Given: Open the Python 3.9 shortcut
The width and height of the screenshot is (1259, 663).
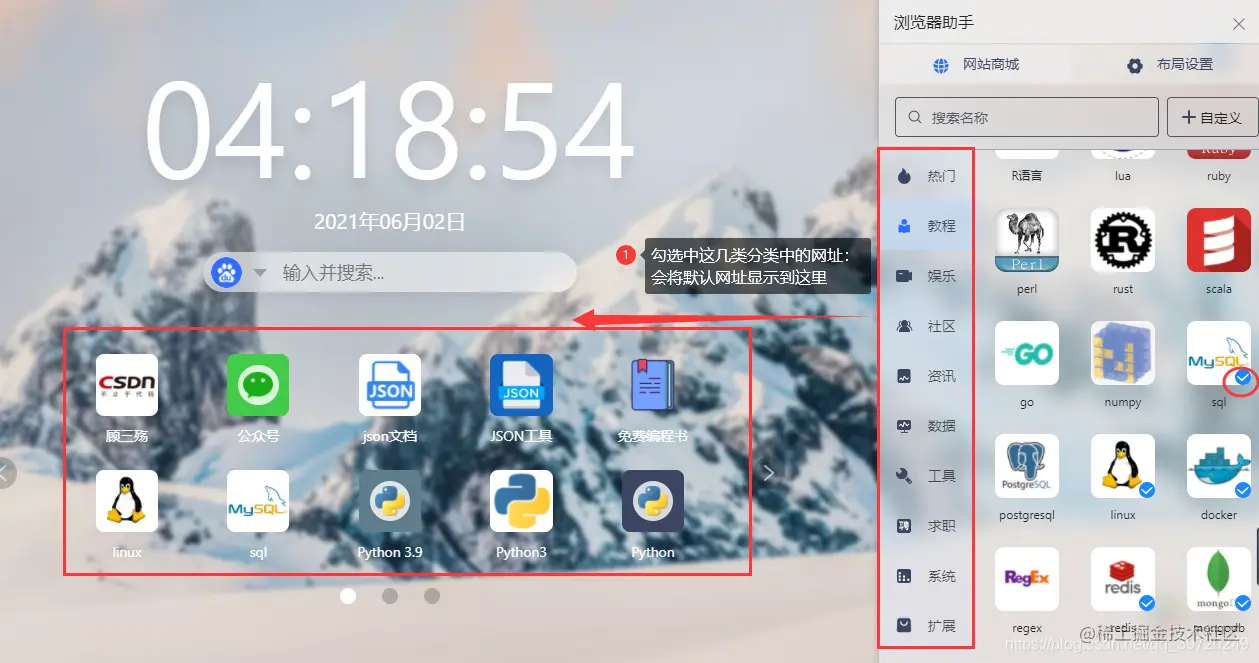Looking at the screenshot, I should point(390,501).
